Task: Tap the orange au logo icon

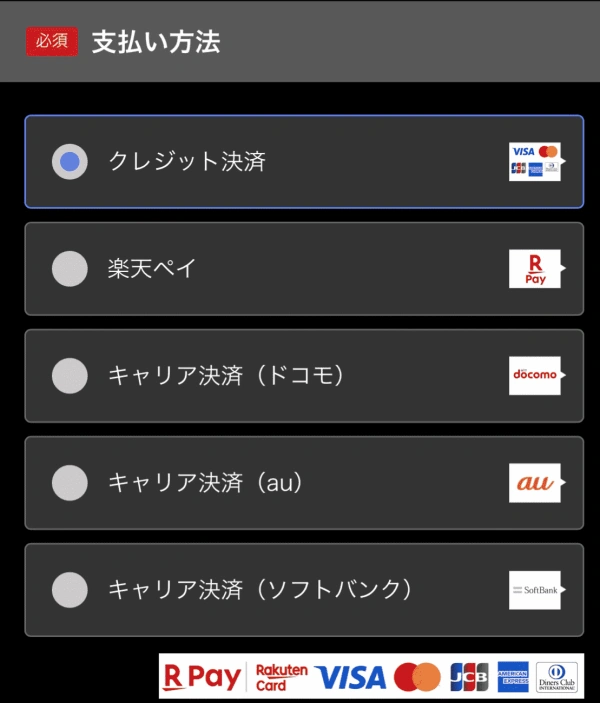Action: (x=534, y=483)
